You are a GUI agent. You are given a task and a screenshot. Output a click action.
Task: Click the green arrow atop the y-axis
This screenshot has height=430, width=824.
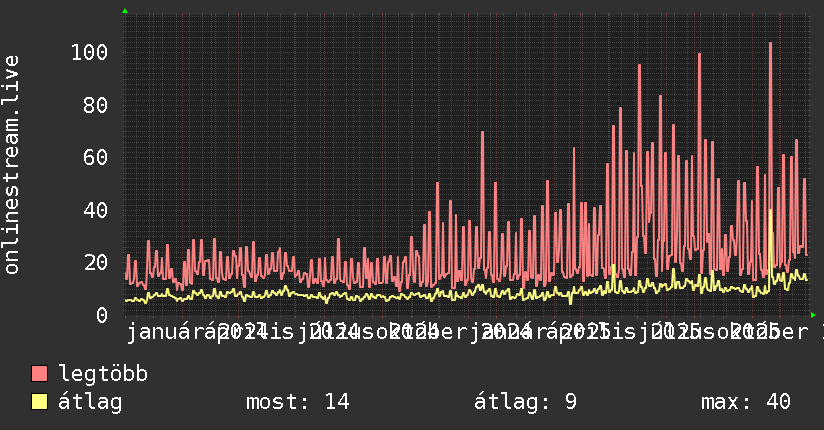(x=125, y=11)
